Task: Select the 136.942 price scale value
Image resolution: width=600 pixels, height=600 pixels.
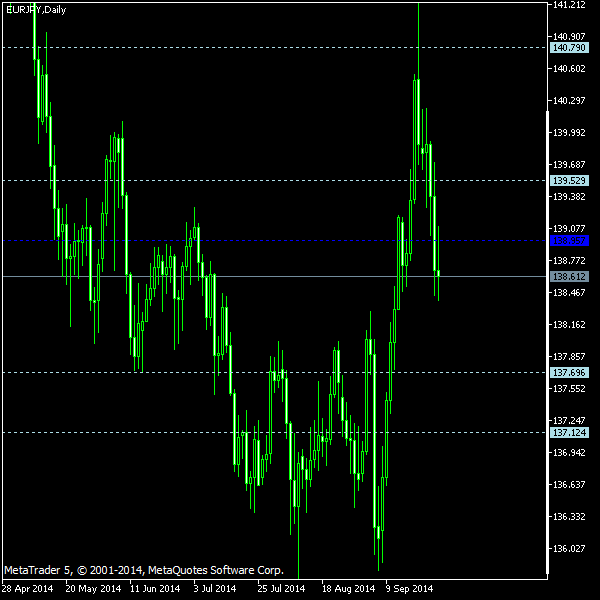Action: 569,452
